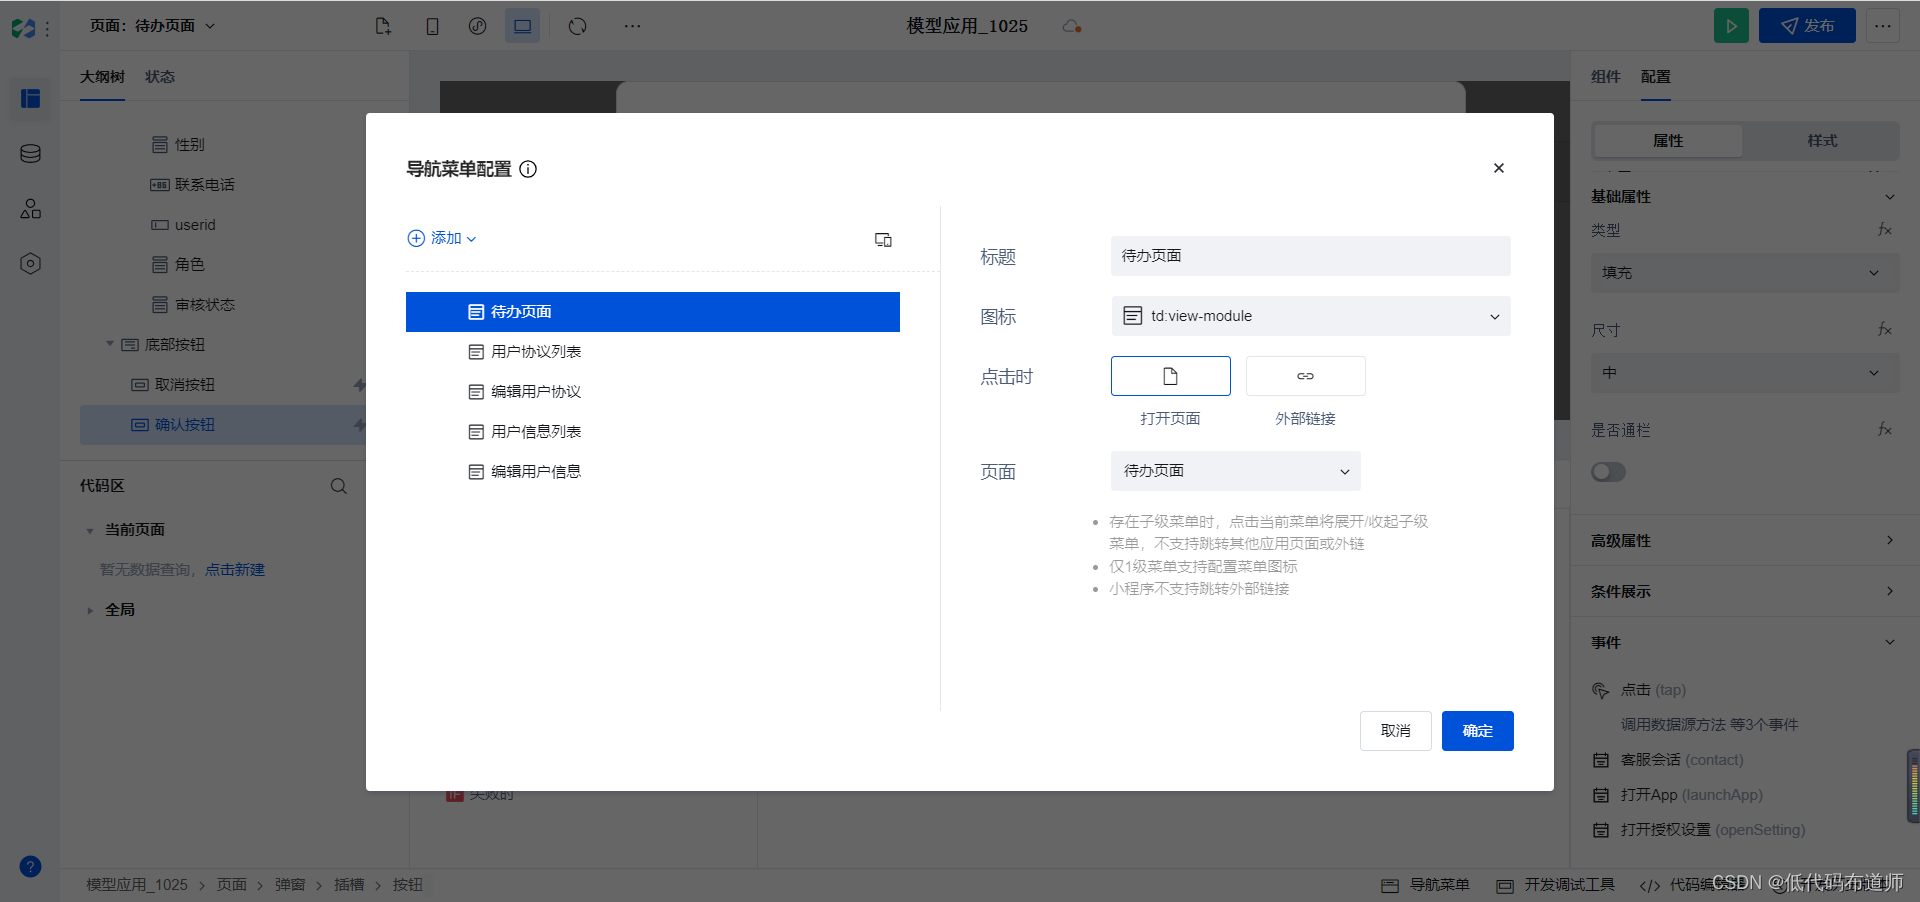Close the 导航菜单配置 dialog

click(x=1498, y=168)
